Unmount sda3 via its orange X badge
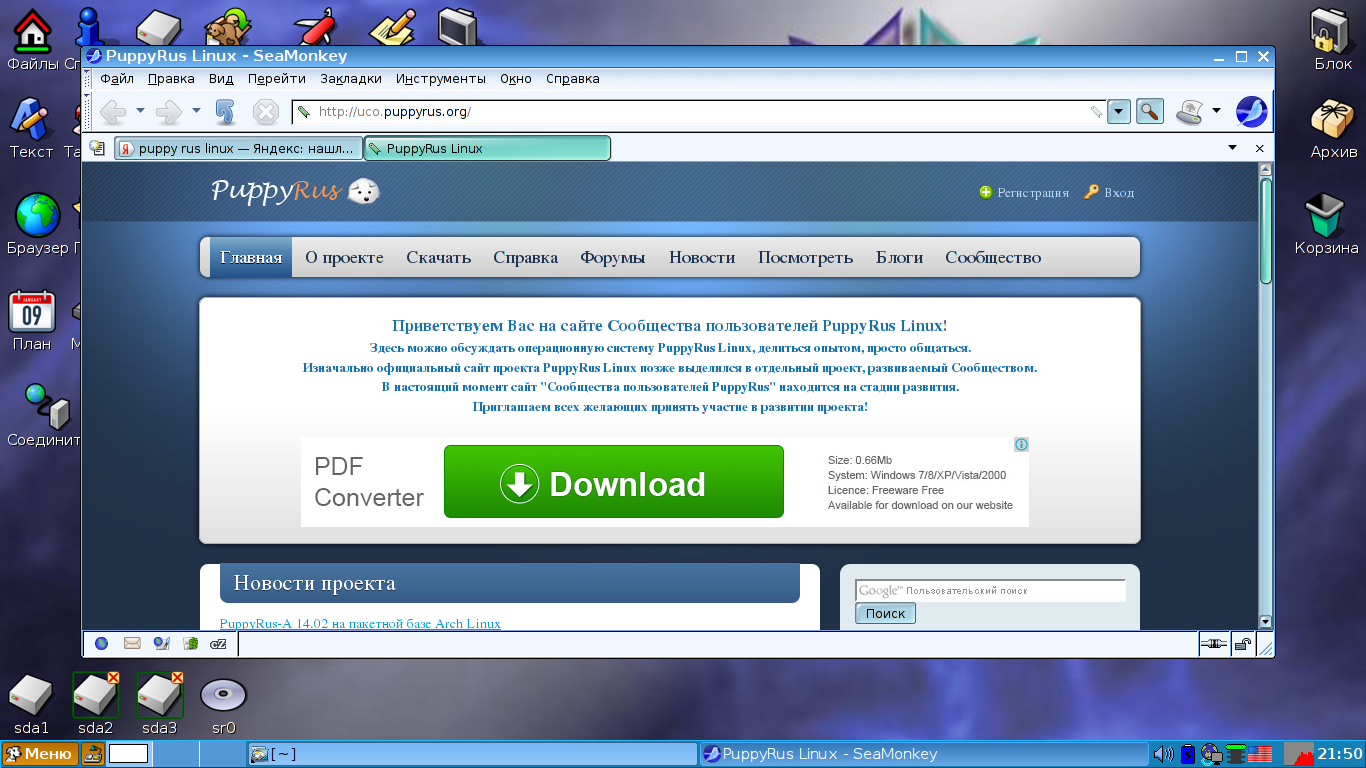Image resolution: width=1366 pixels, height=768 pixels. pyautogui.click(x=177, y=678)
